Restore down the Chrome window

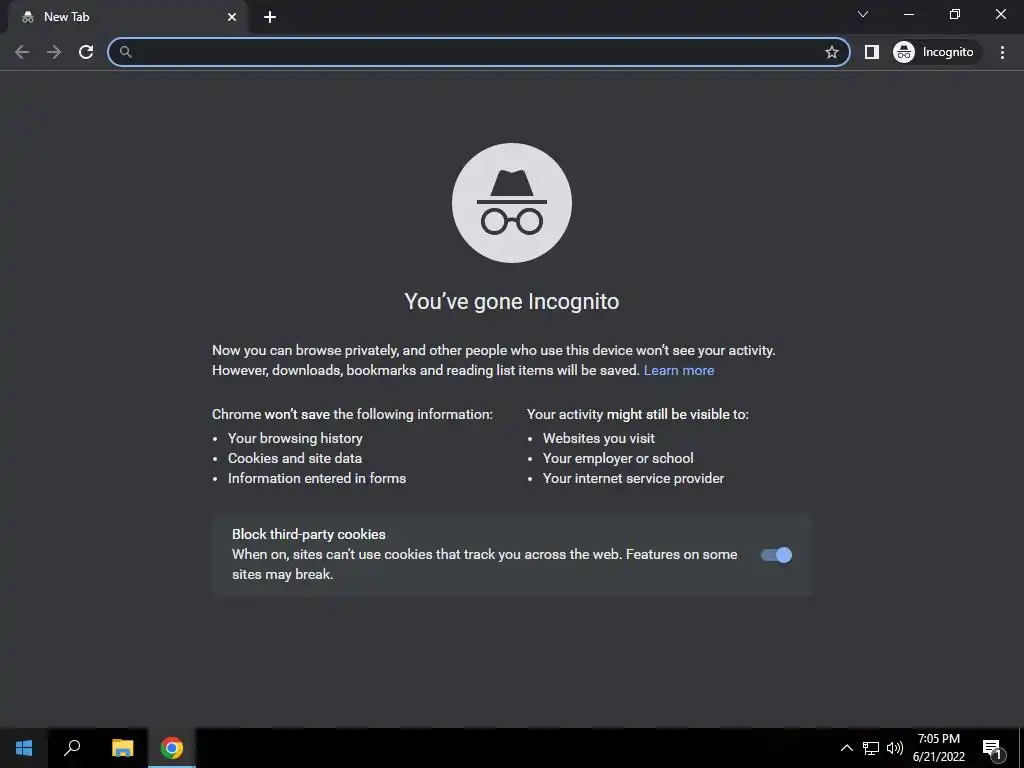[x=955, y=14]
